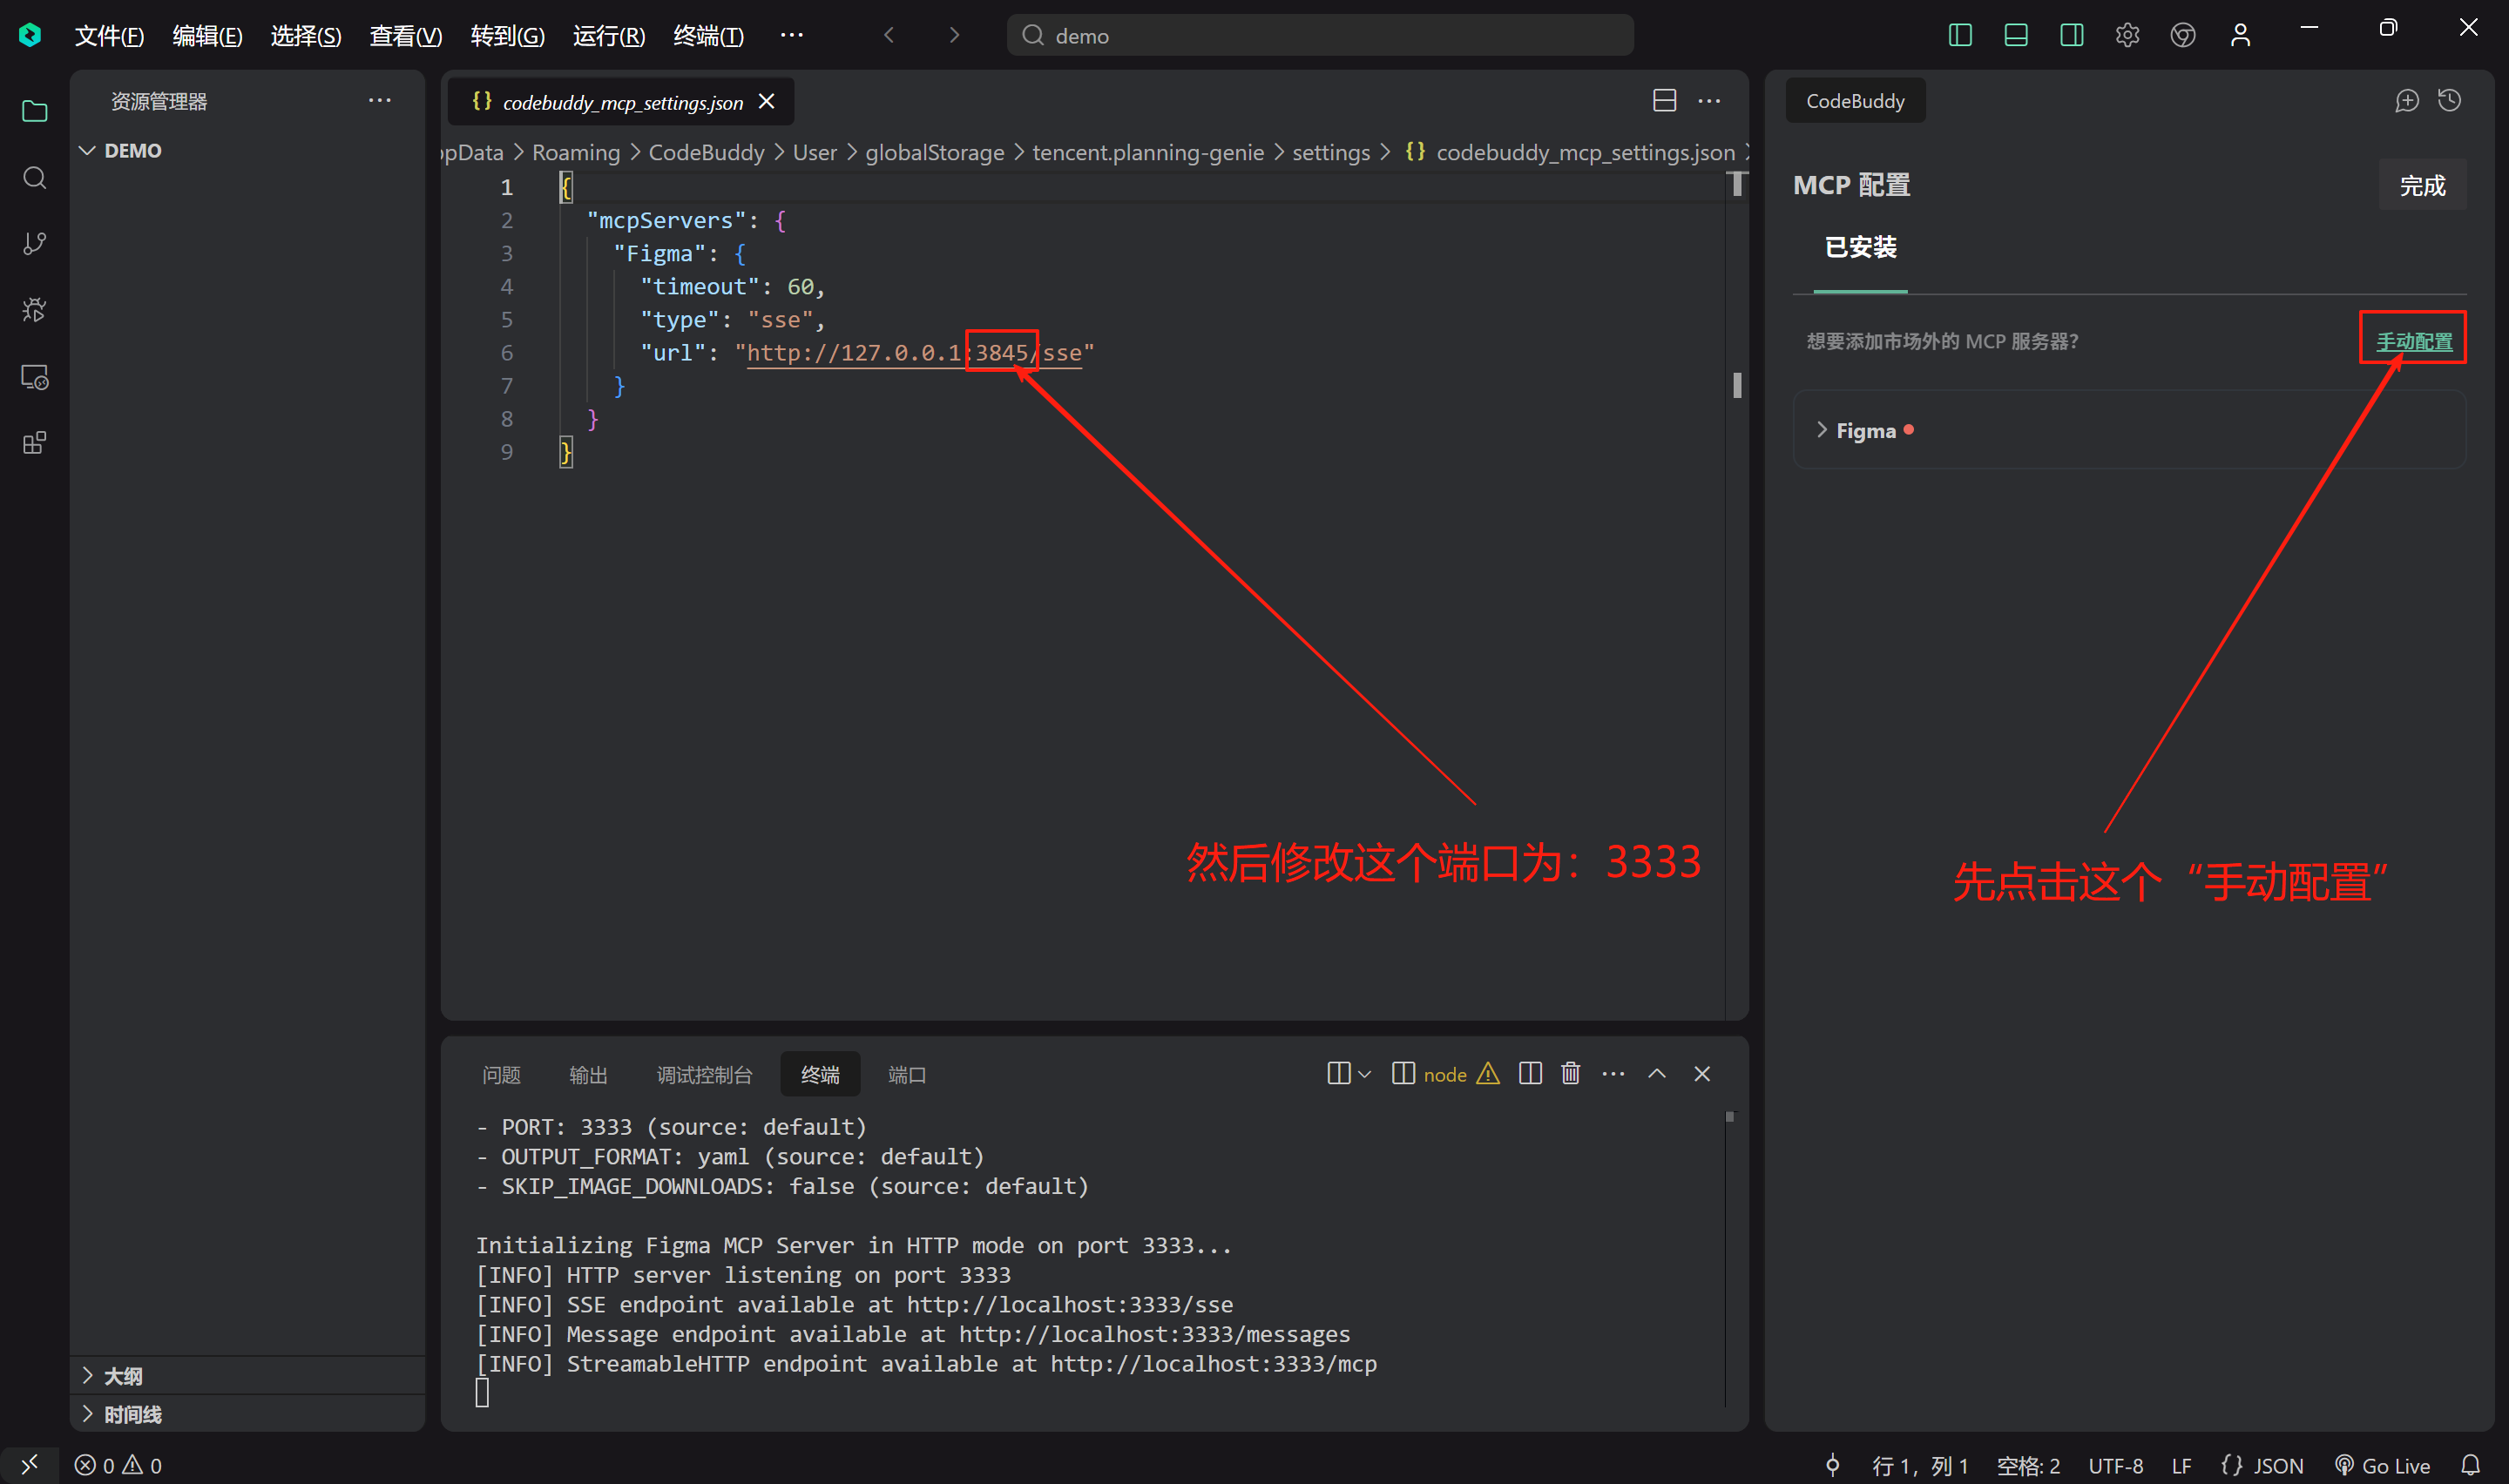Open CodeBuddy chat history
The image size is (2509, 1484).
2449,101
